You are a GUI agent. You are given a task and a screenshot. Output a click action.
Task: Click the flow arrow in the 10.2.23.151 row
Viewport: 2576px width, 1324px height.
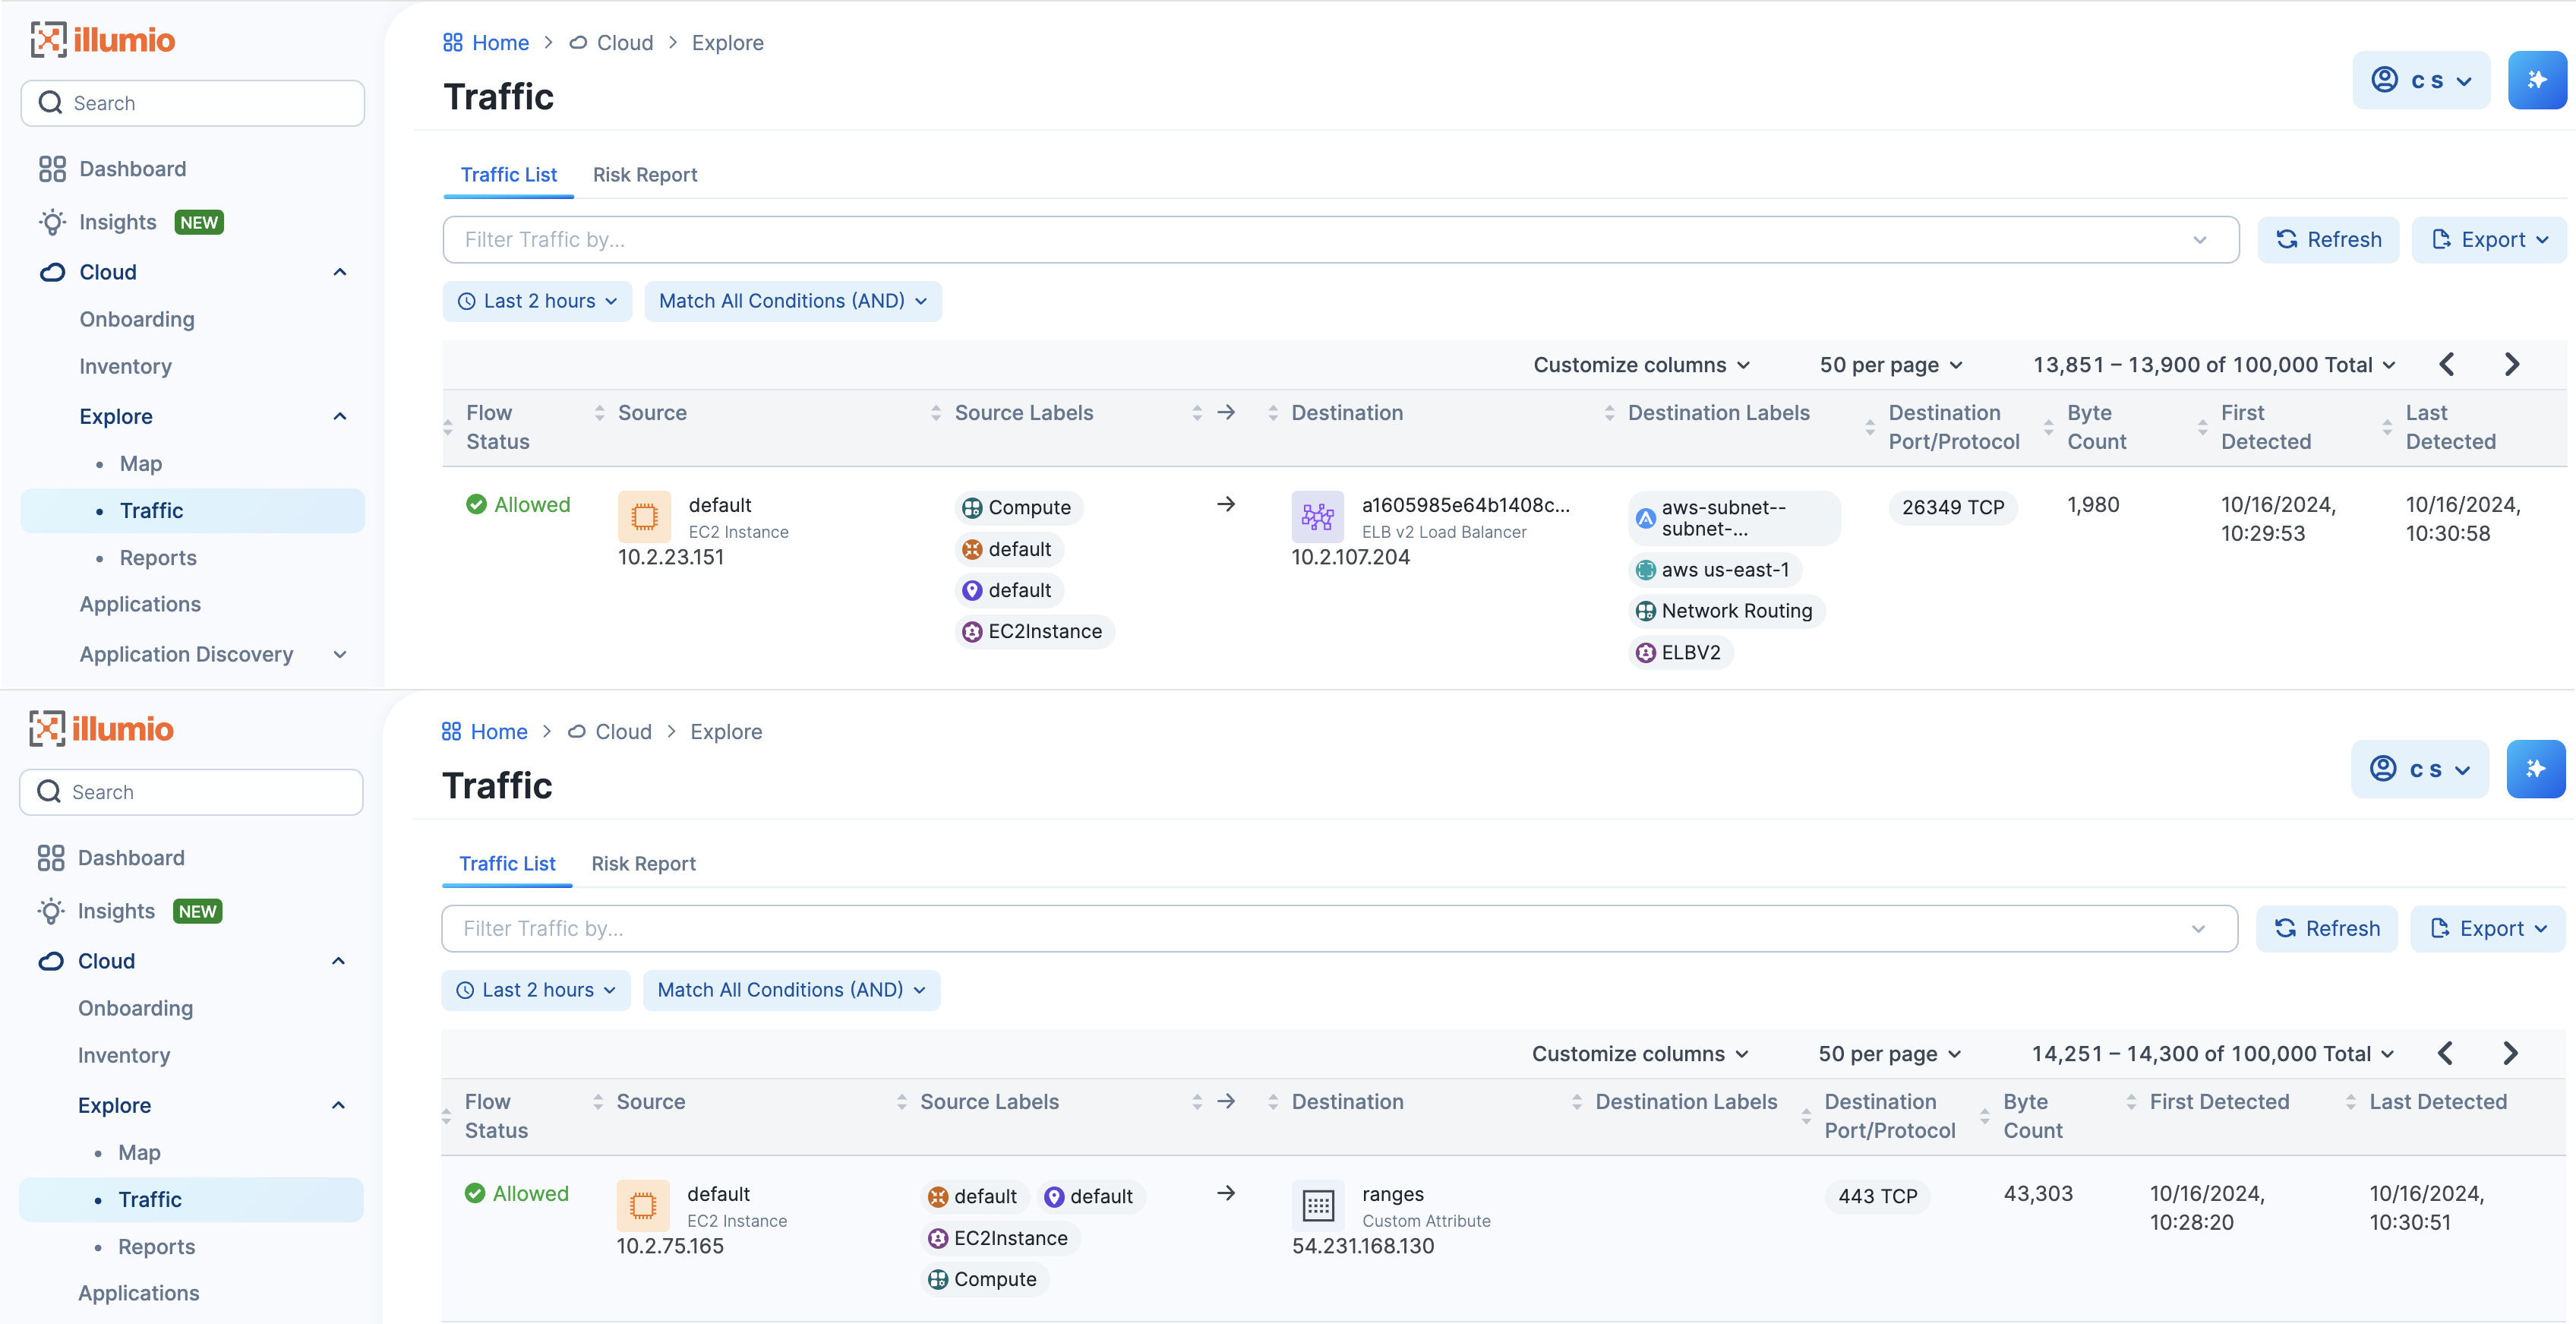click(x=1226, y=504)
